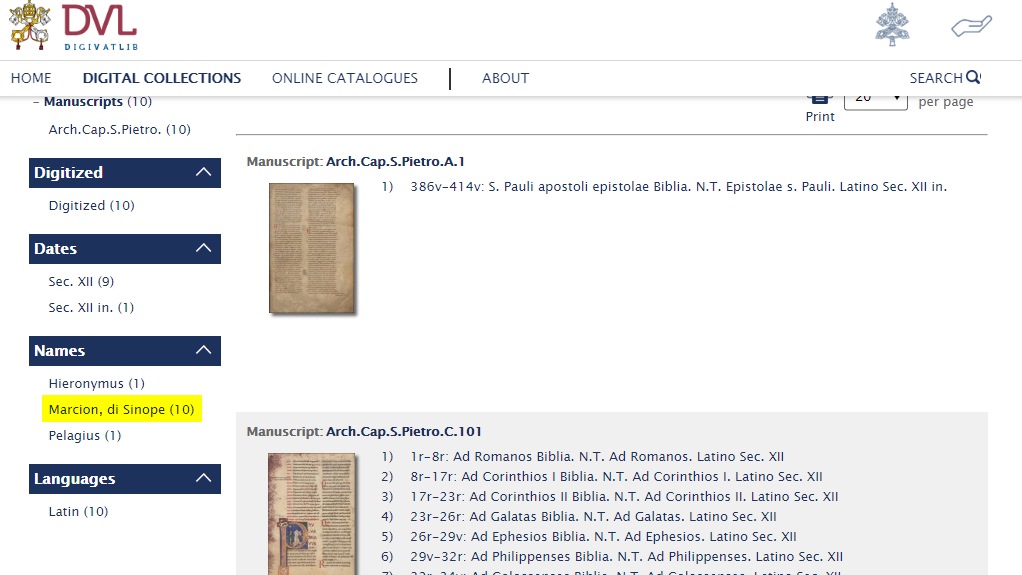Click the hand support icon

tap(970, 26)
